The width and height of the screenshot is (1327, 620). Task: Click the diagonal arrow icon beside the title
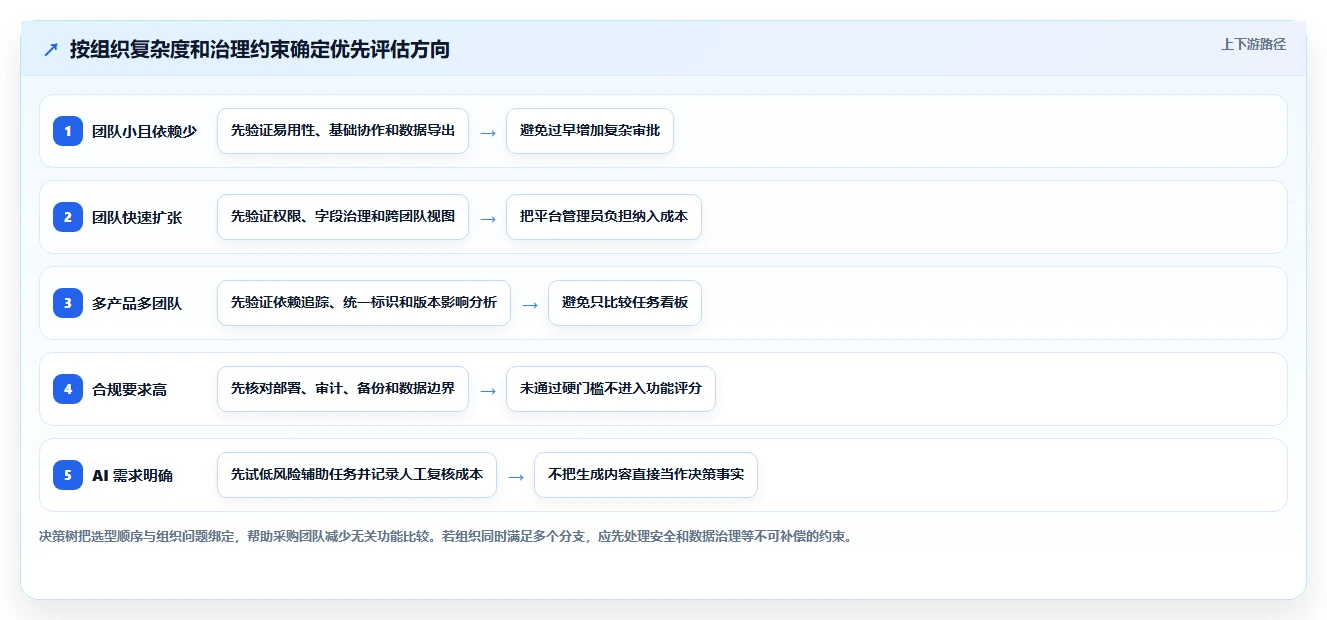[x=51, y=49]
